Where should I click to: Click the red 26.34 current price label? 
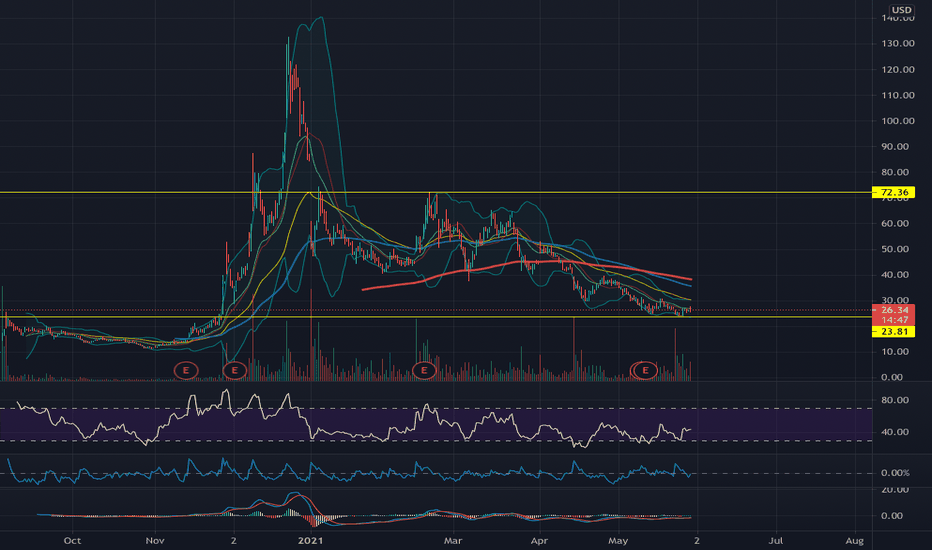(893, 310)
